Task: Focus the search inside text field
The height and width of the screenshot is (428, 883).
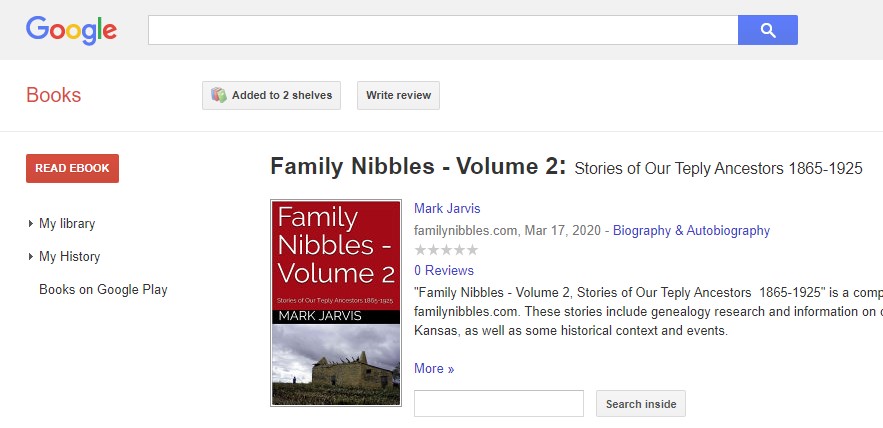Action: click(498, 404)
